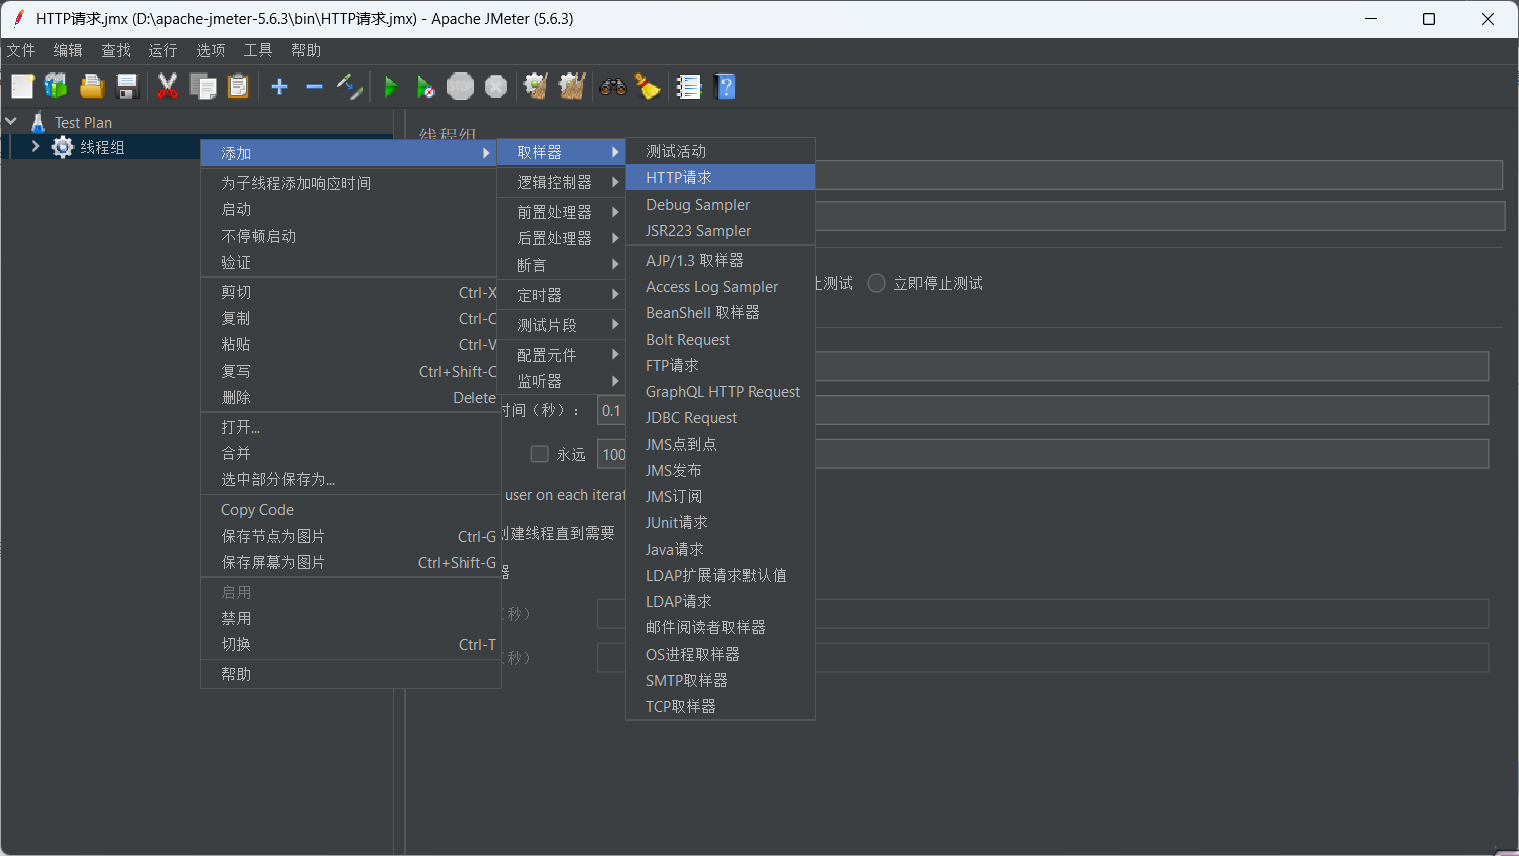1519x856 pixels.
Task: Click the Reset search broom icon
Action: pos(648,87)
